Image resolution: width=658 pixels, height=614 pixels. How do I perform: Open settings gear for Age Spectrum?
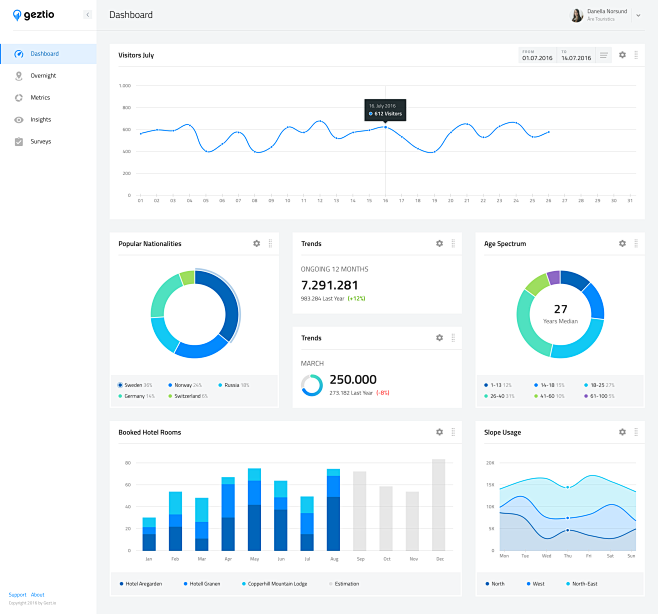tap(622, 243)
